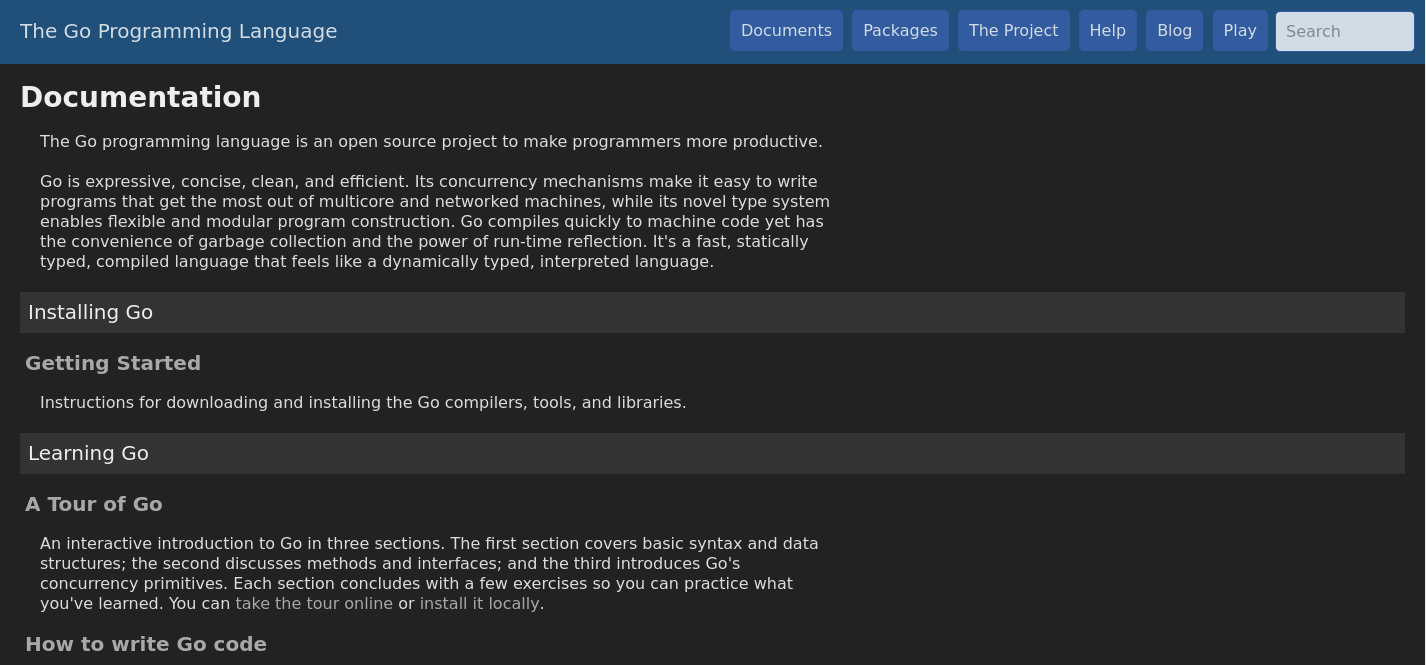The width and height of the screenshot is (1426, 665).
Task: Expand the Installing Go section
Action: (90, 312)
